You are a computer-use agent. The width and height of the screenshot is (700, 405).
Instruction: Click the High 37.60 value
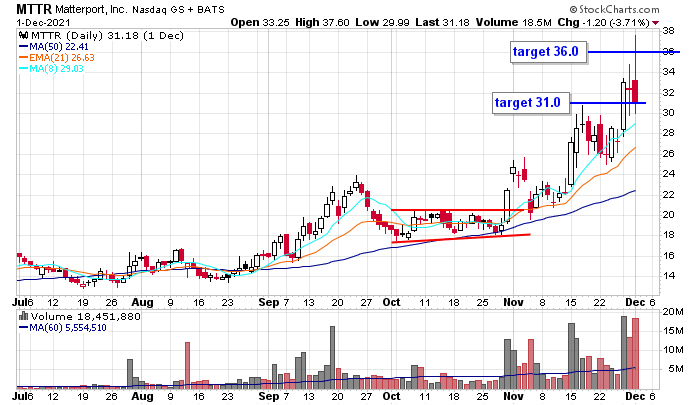click(x=322, y=22)
